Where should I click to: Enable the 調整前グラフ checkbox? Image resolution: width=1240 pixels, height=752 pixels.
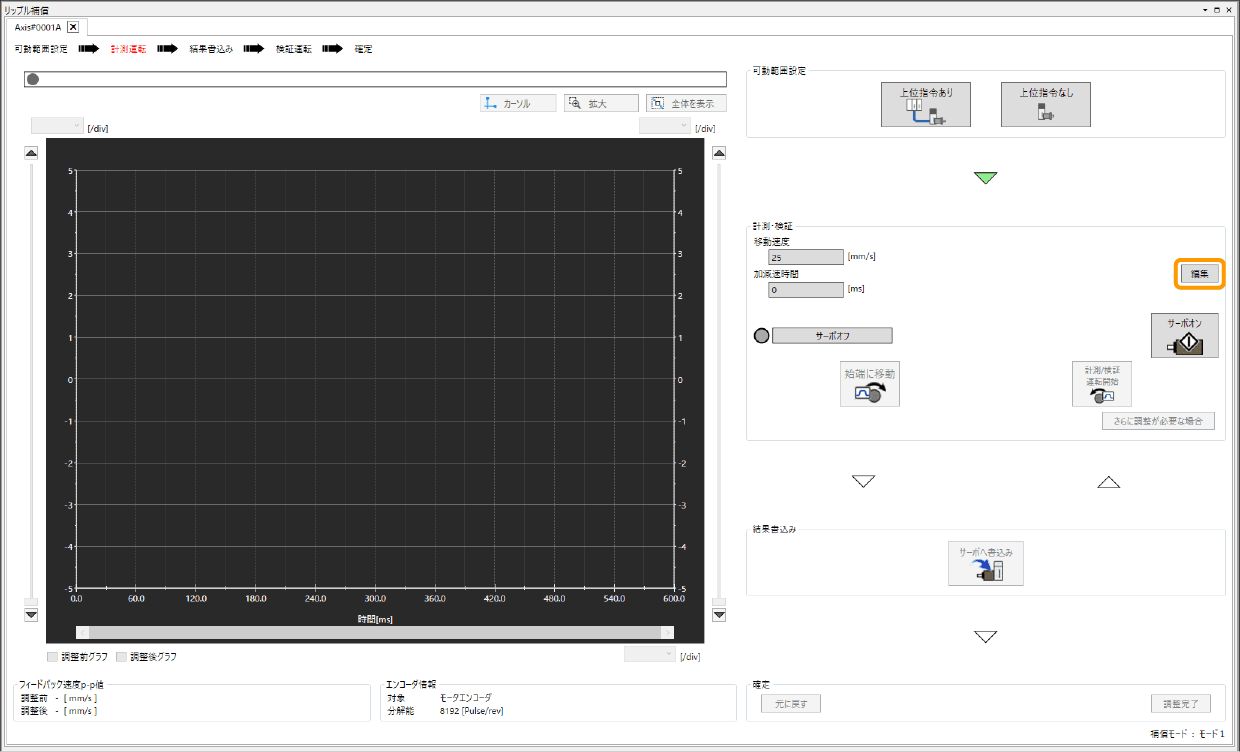[x=53, y=657]
